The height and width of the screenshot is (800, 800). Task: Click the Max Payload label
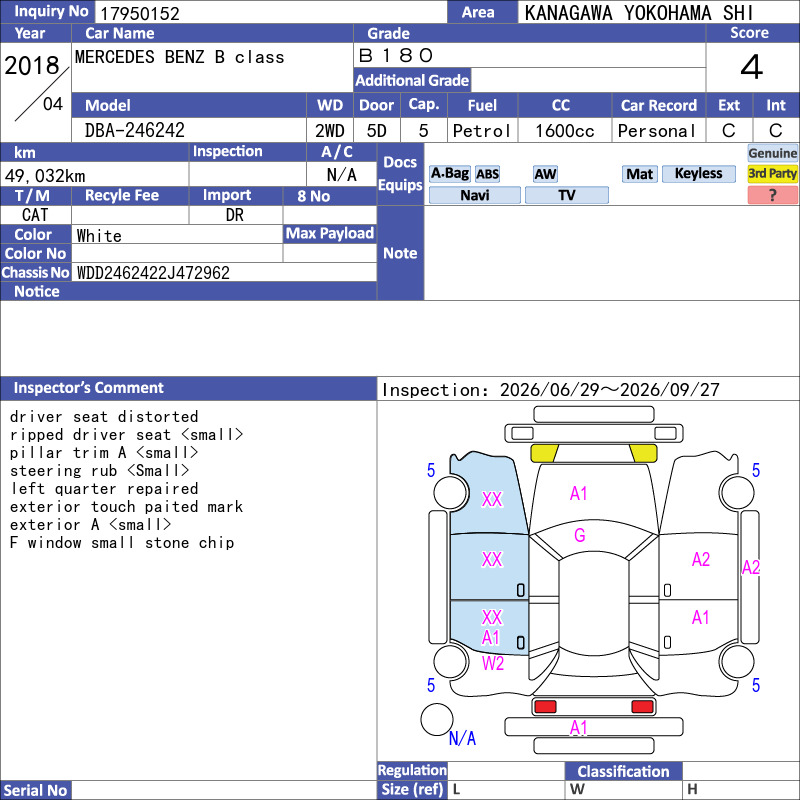(x=330, y=233)
